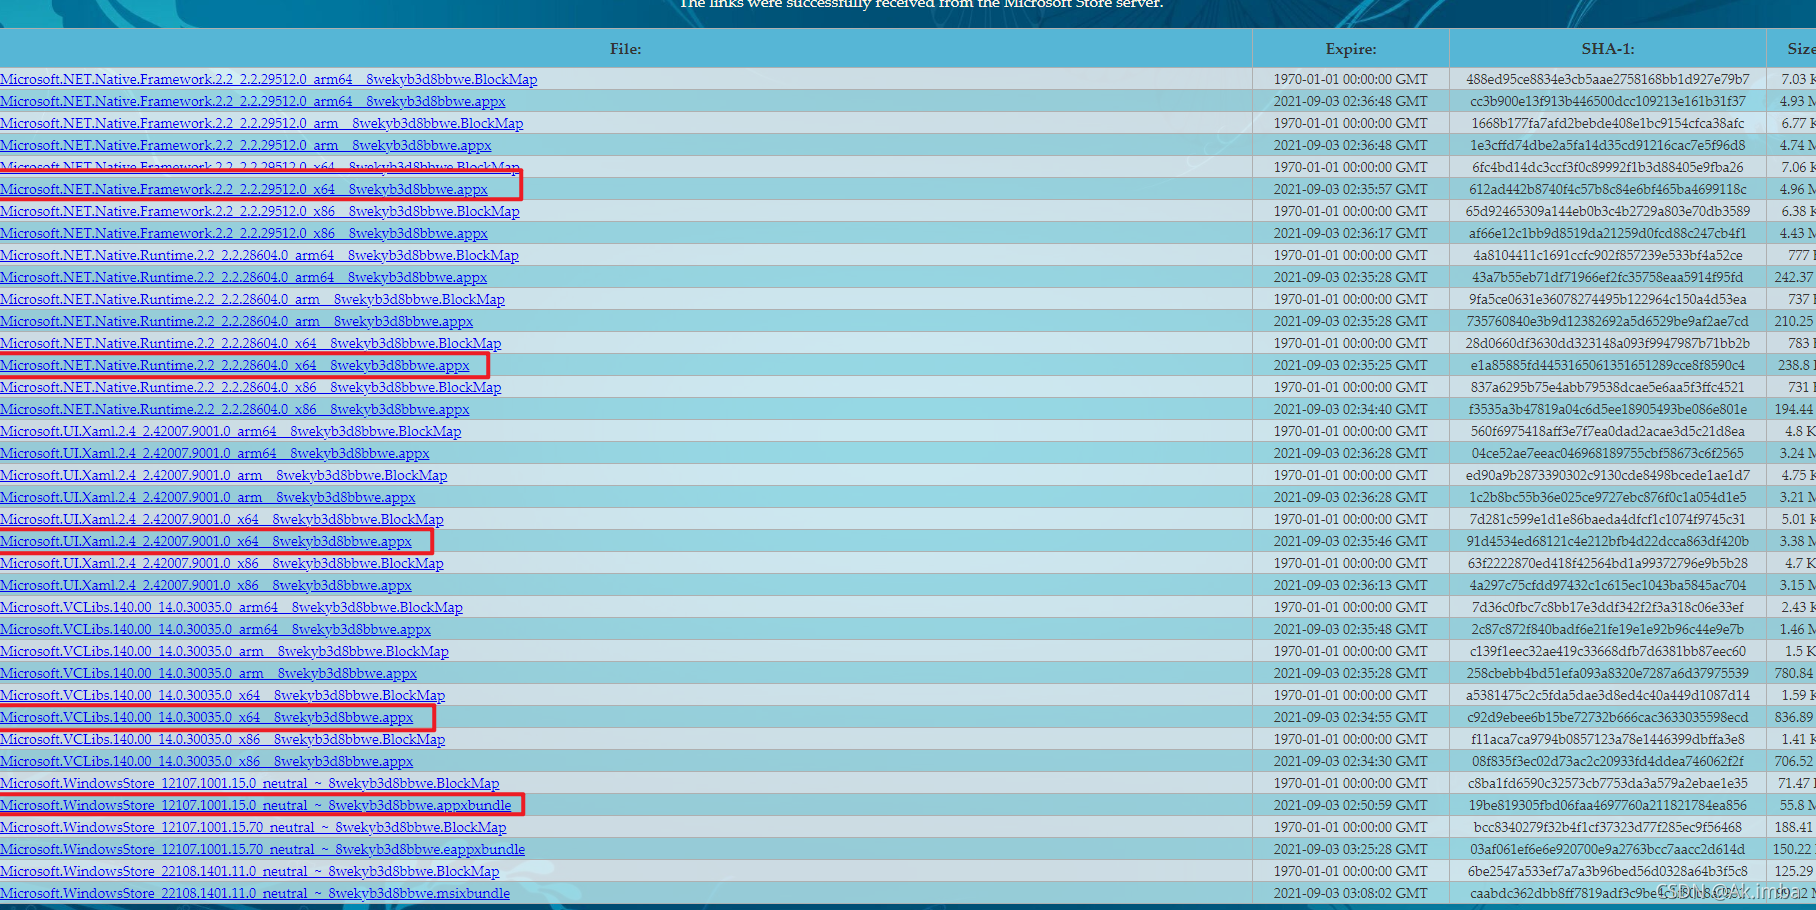This screenshot has width=1816, height=910.
Task: Select SHA-1 hash starting 612ad442b8740f4c57
Action: click(x=1608, y=189)
